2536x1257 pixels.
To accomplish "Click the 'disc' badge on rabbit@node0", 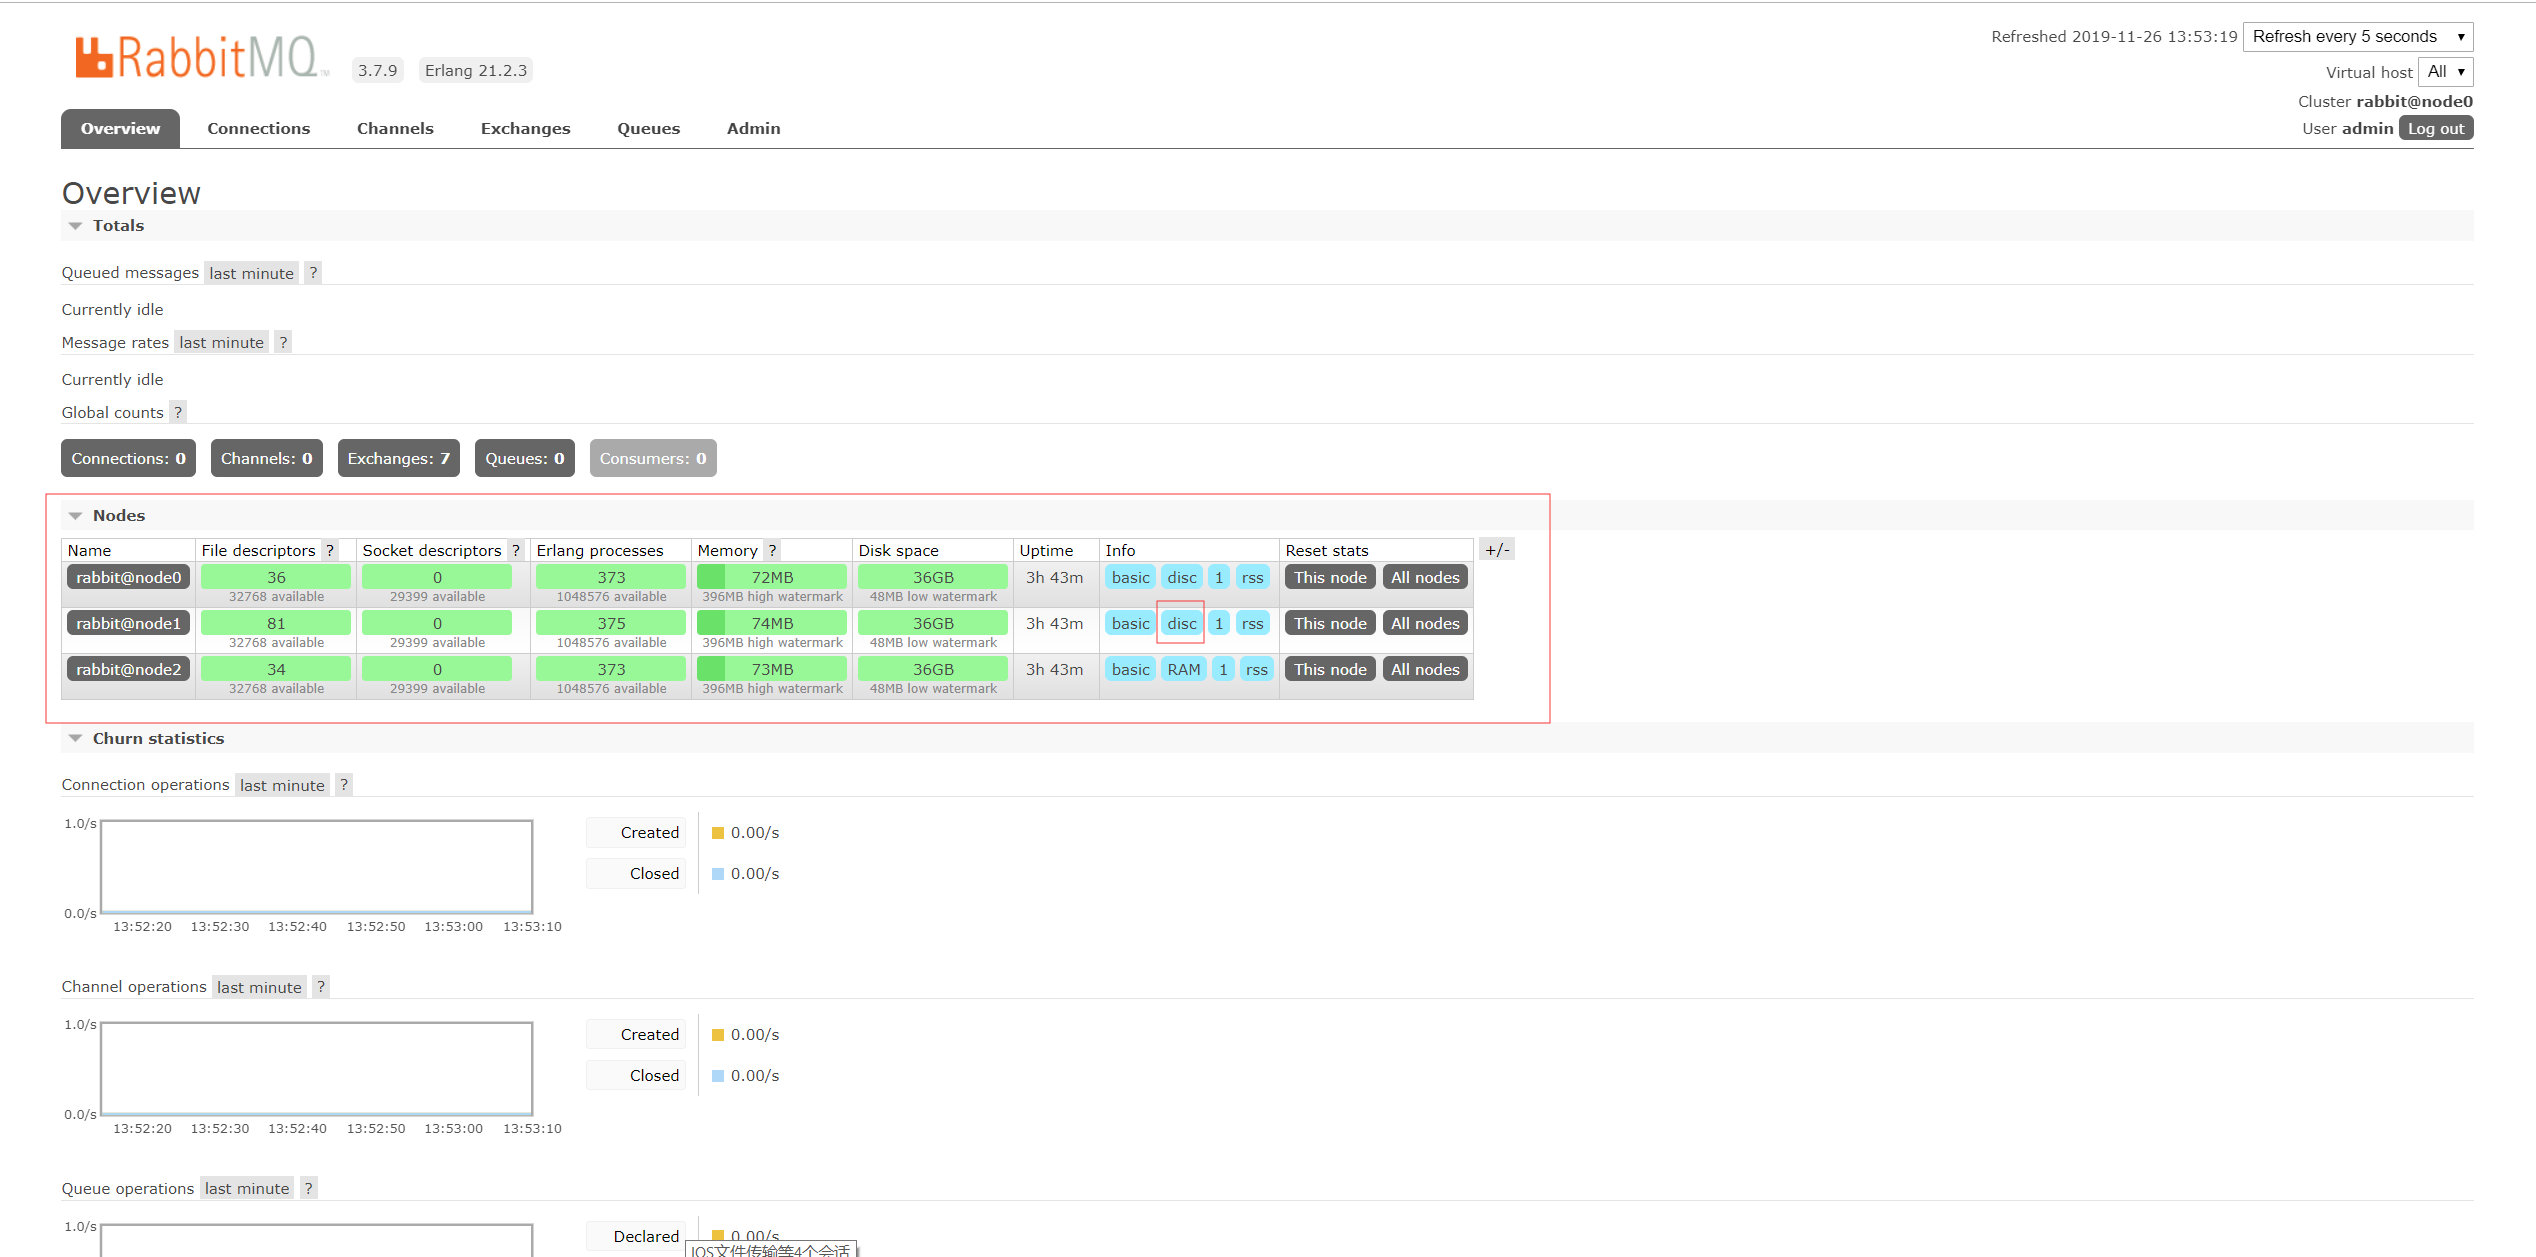I will pyautogui.click(x=1179, y=578).
